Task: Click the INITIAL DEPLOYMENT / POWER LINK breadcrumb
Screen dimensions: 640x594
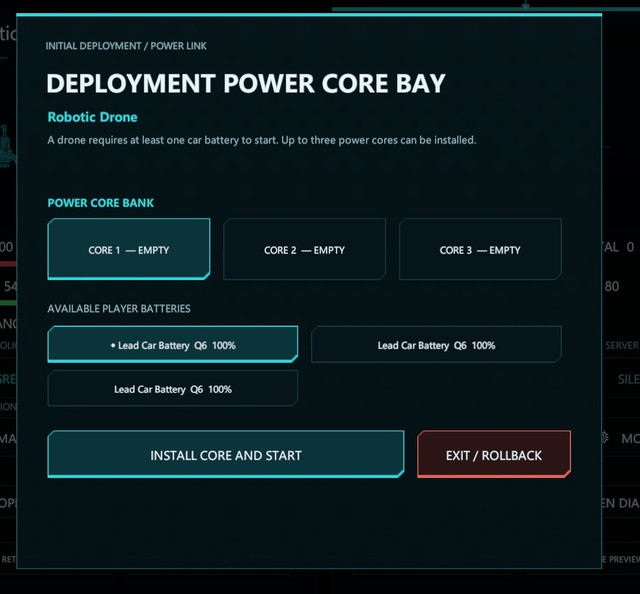Action: (x=126, y=46)
